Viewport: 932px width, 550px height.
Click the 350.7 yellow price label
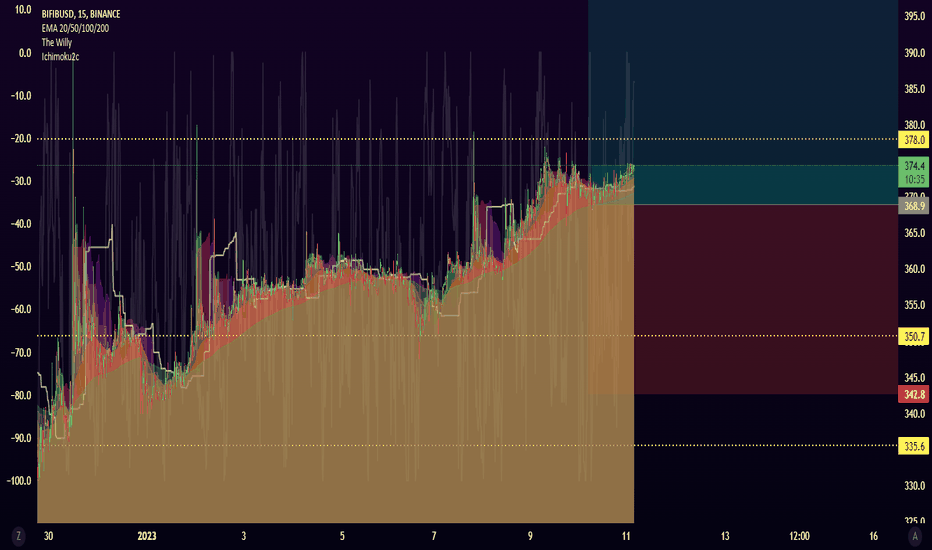coord(914,337)
